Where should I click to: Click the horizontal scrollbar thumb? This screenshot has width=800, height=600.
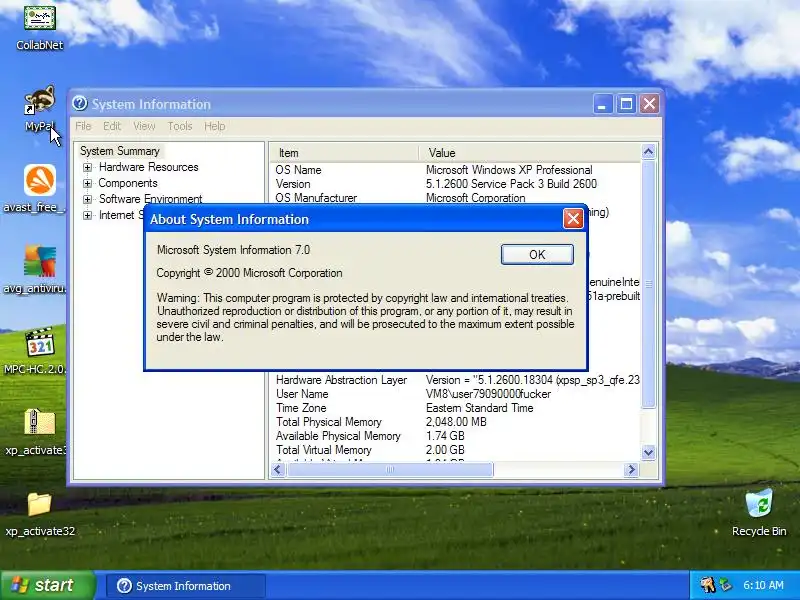[390, 469]
